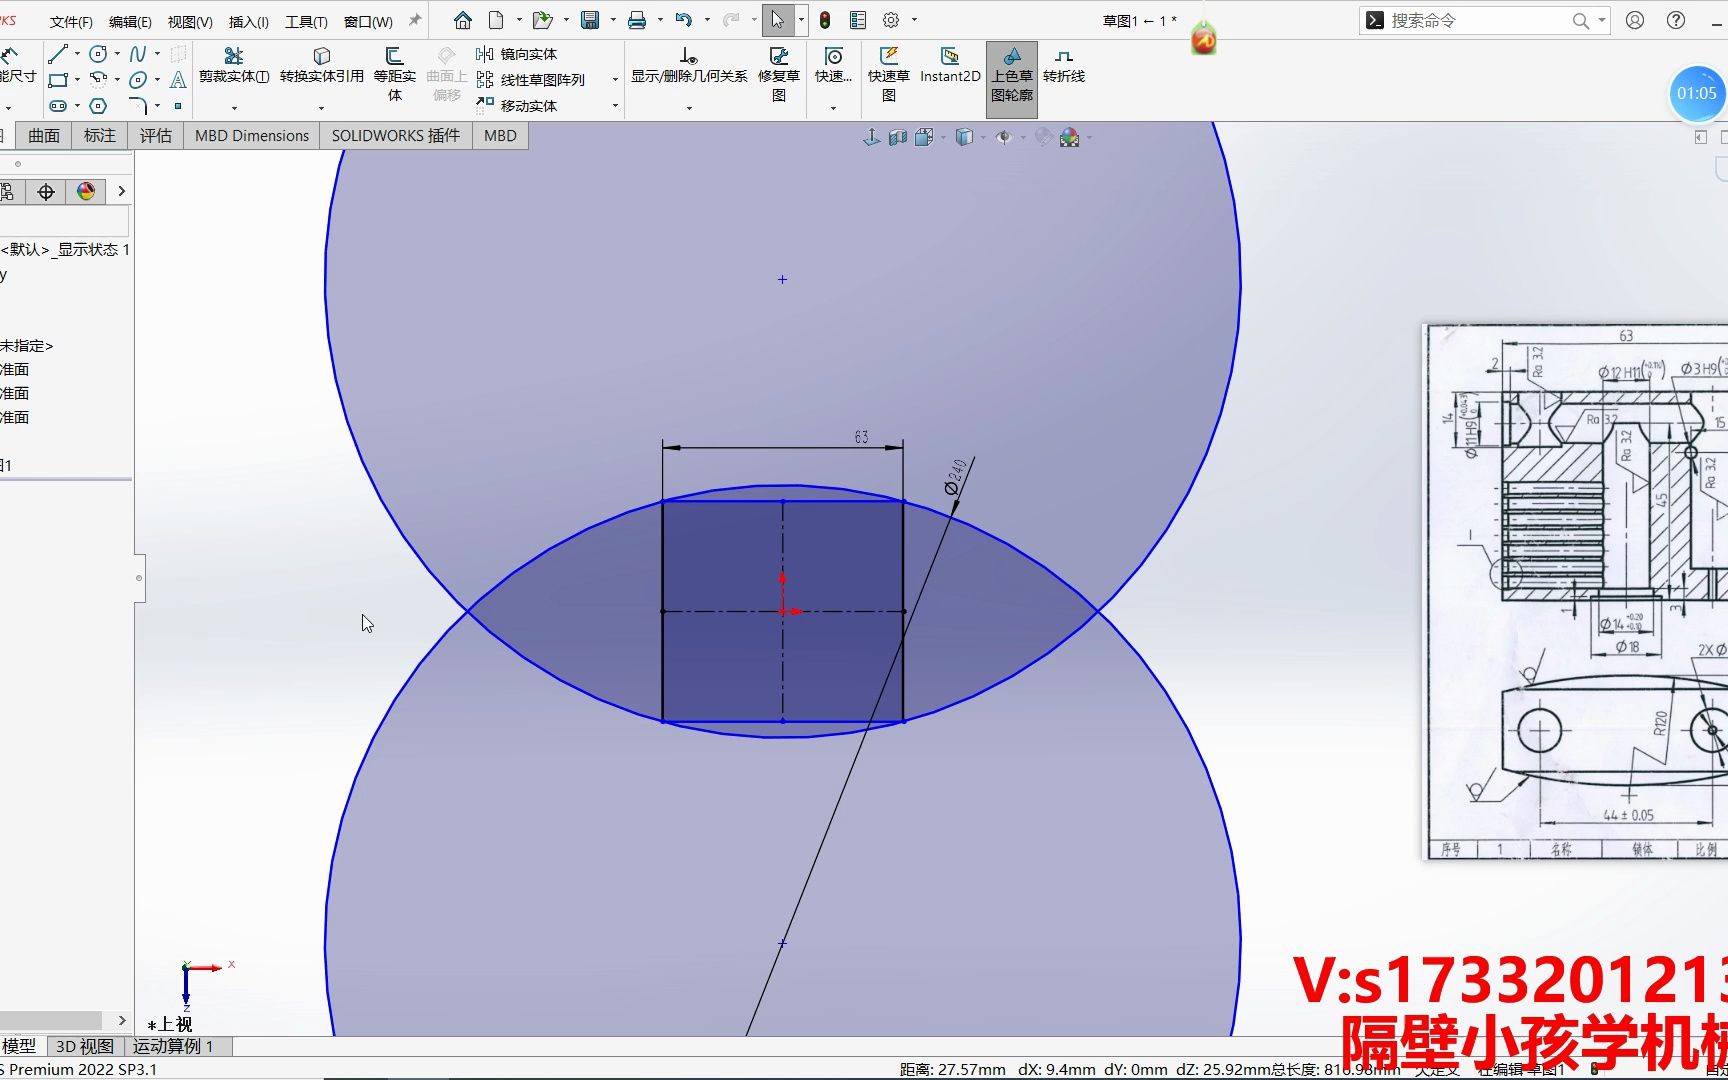Open the 工具(T) menu
This screenshot has width=1728, height=1080.
[306, 21]
